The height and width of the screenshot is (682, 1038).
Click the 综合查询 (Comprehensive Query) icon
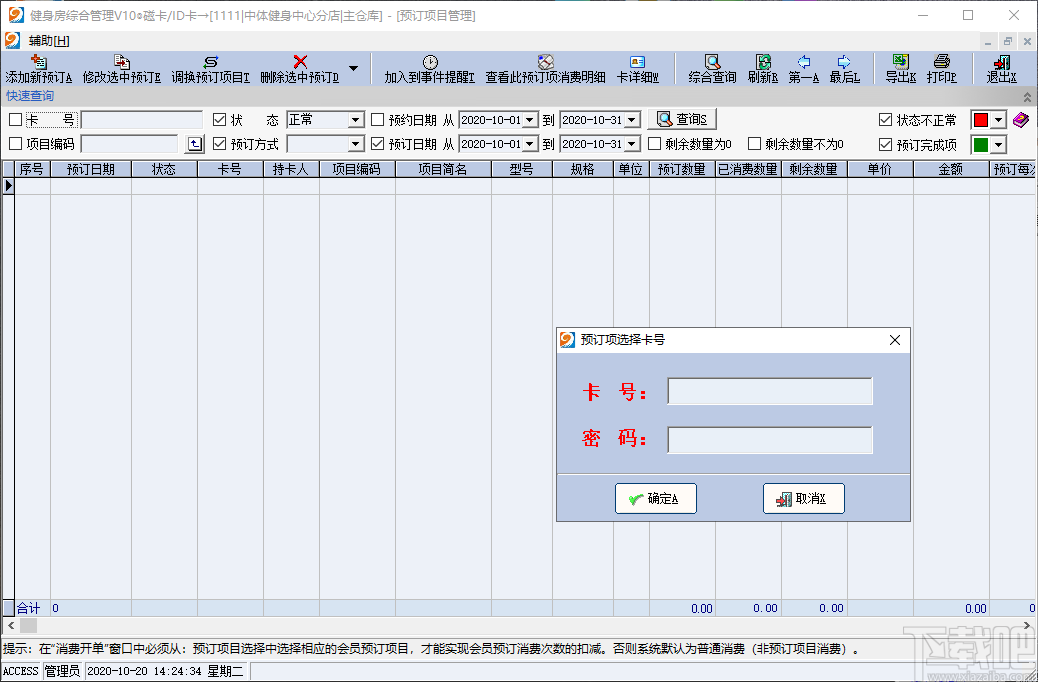point(712,68)
